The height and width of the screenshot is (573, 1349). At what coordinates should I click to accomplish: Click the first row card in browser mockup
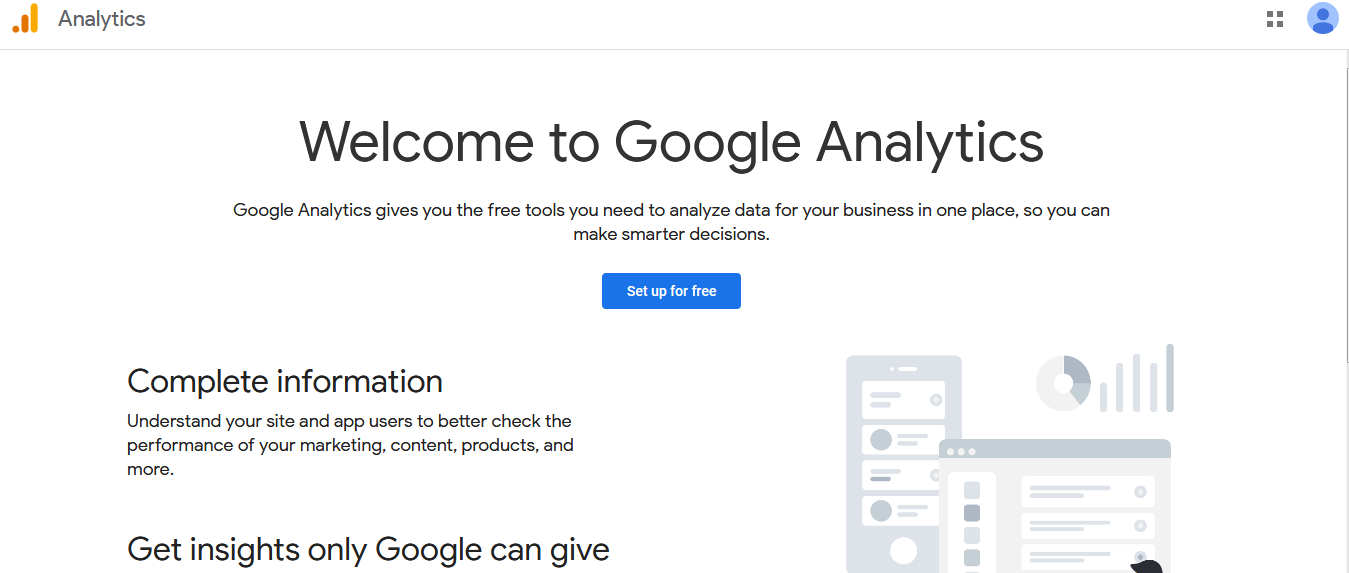point(1087,491)
